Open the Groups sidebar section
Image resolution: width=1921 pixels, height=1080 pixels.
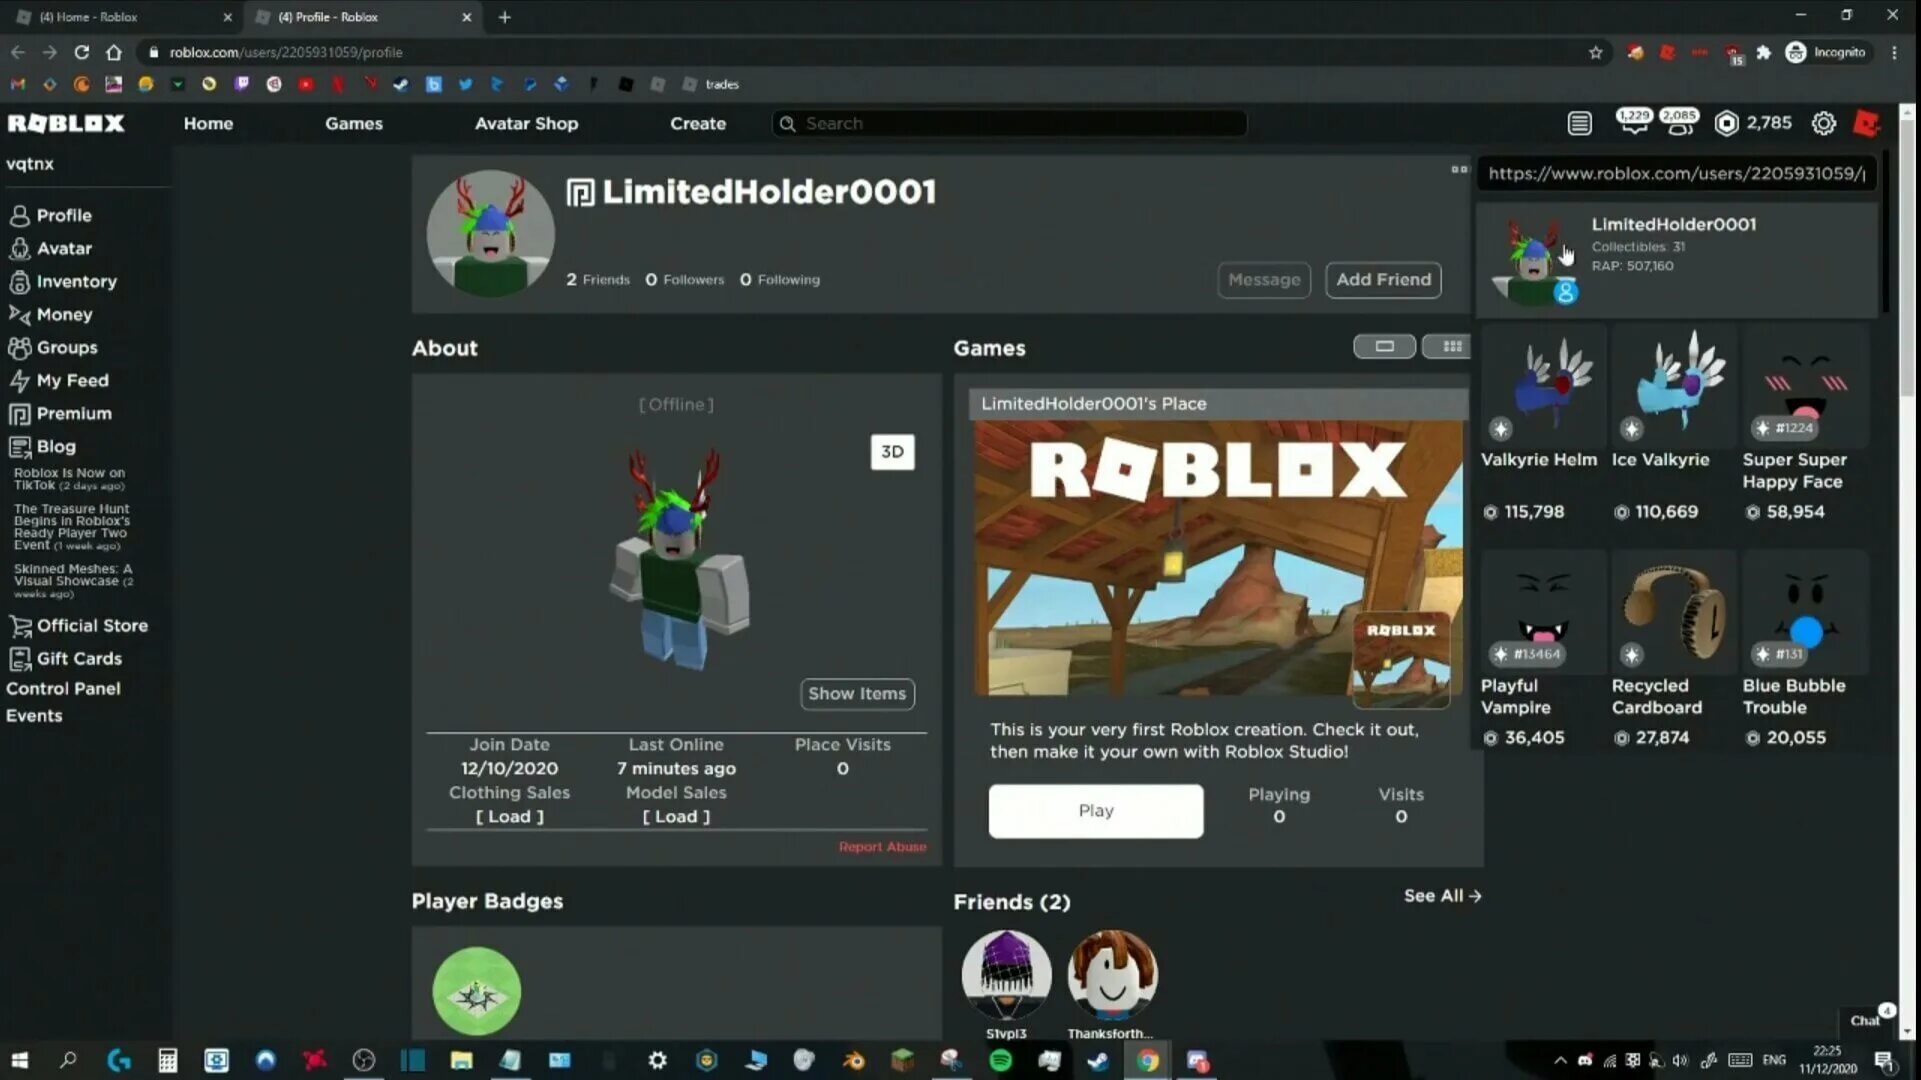tap(66, 347)
